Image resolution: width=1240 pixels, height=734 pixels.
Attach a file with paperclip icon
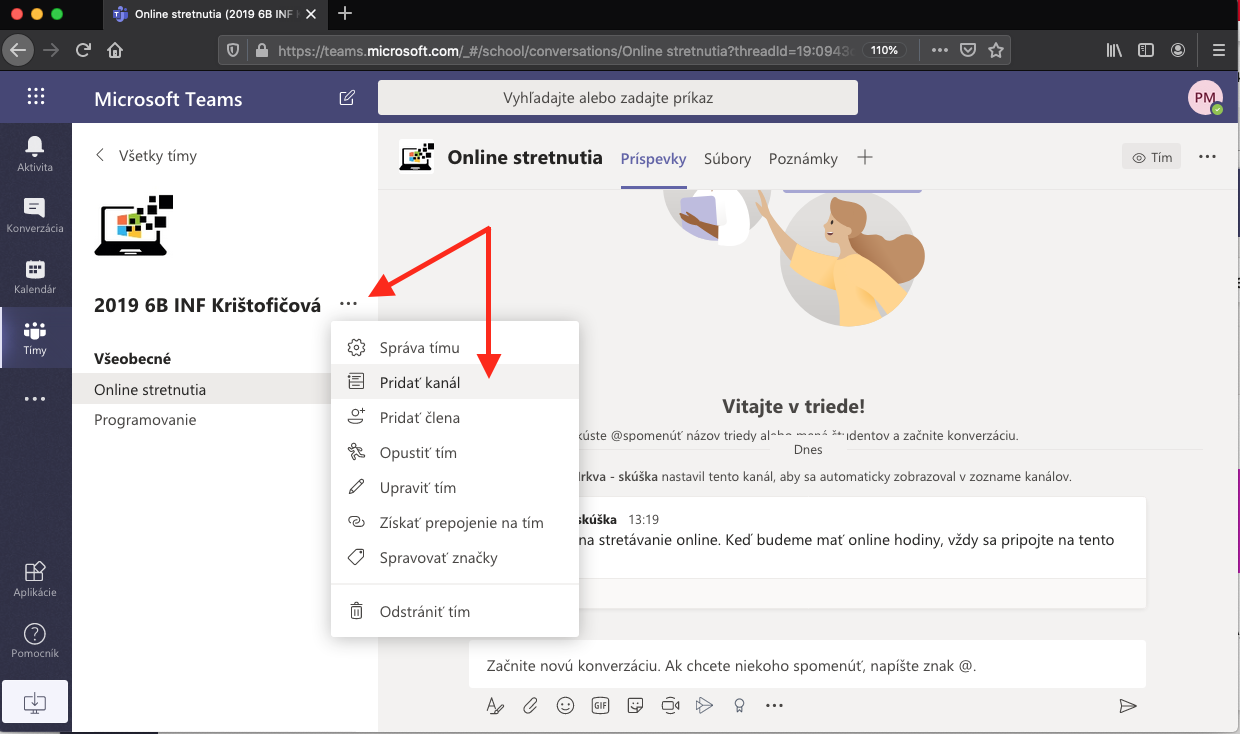(530, 705)
